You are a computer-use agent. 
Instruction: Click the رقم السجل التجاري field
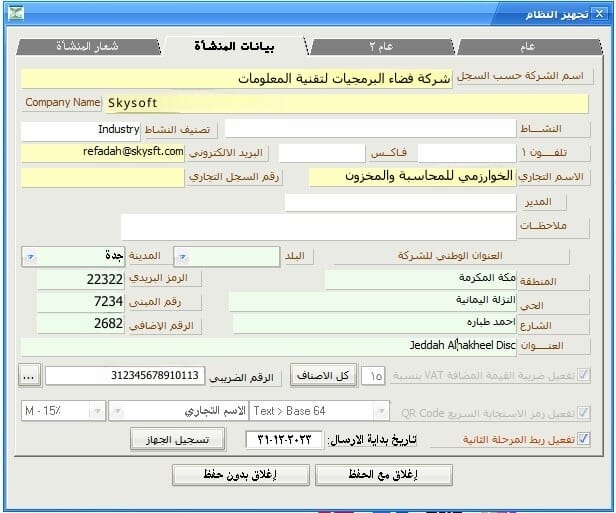[103, 177]
